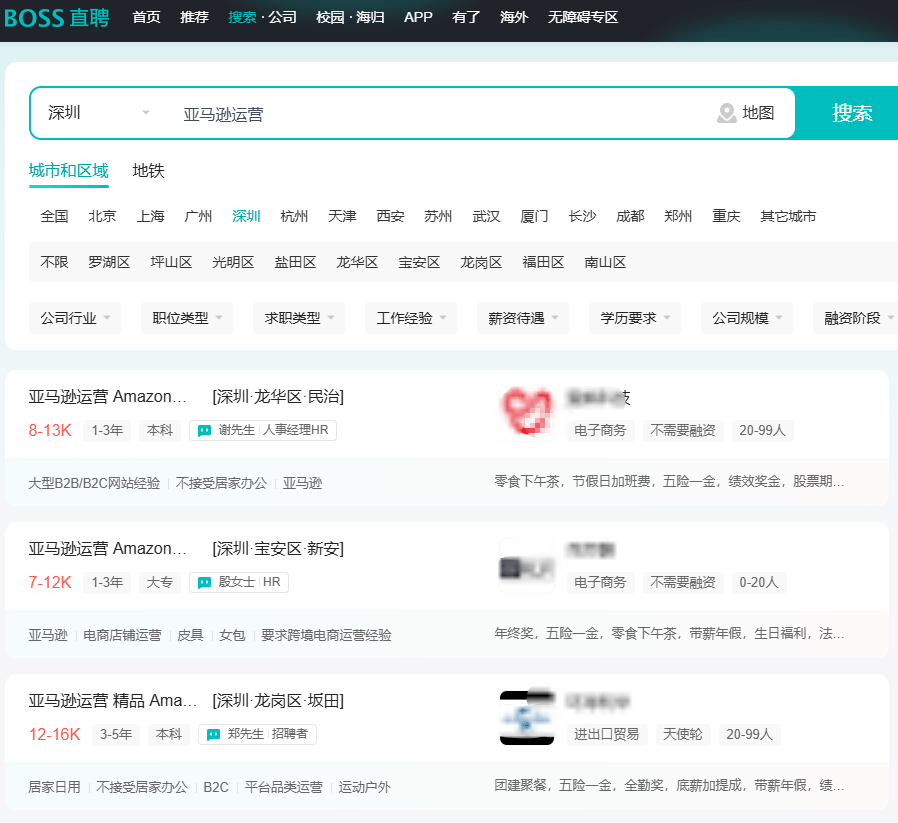Filter by 龙岗区 district
This screenshot has height=823, width=898.
[481, 262]
